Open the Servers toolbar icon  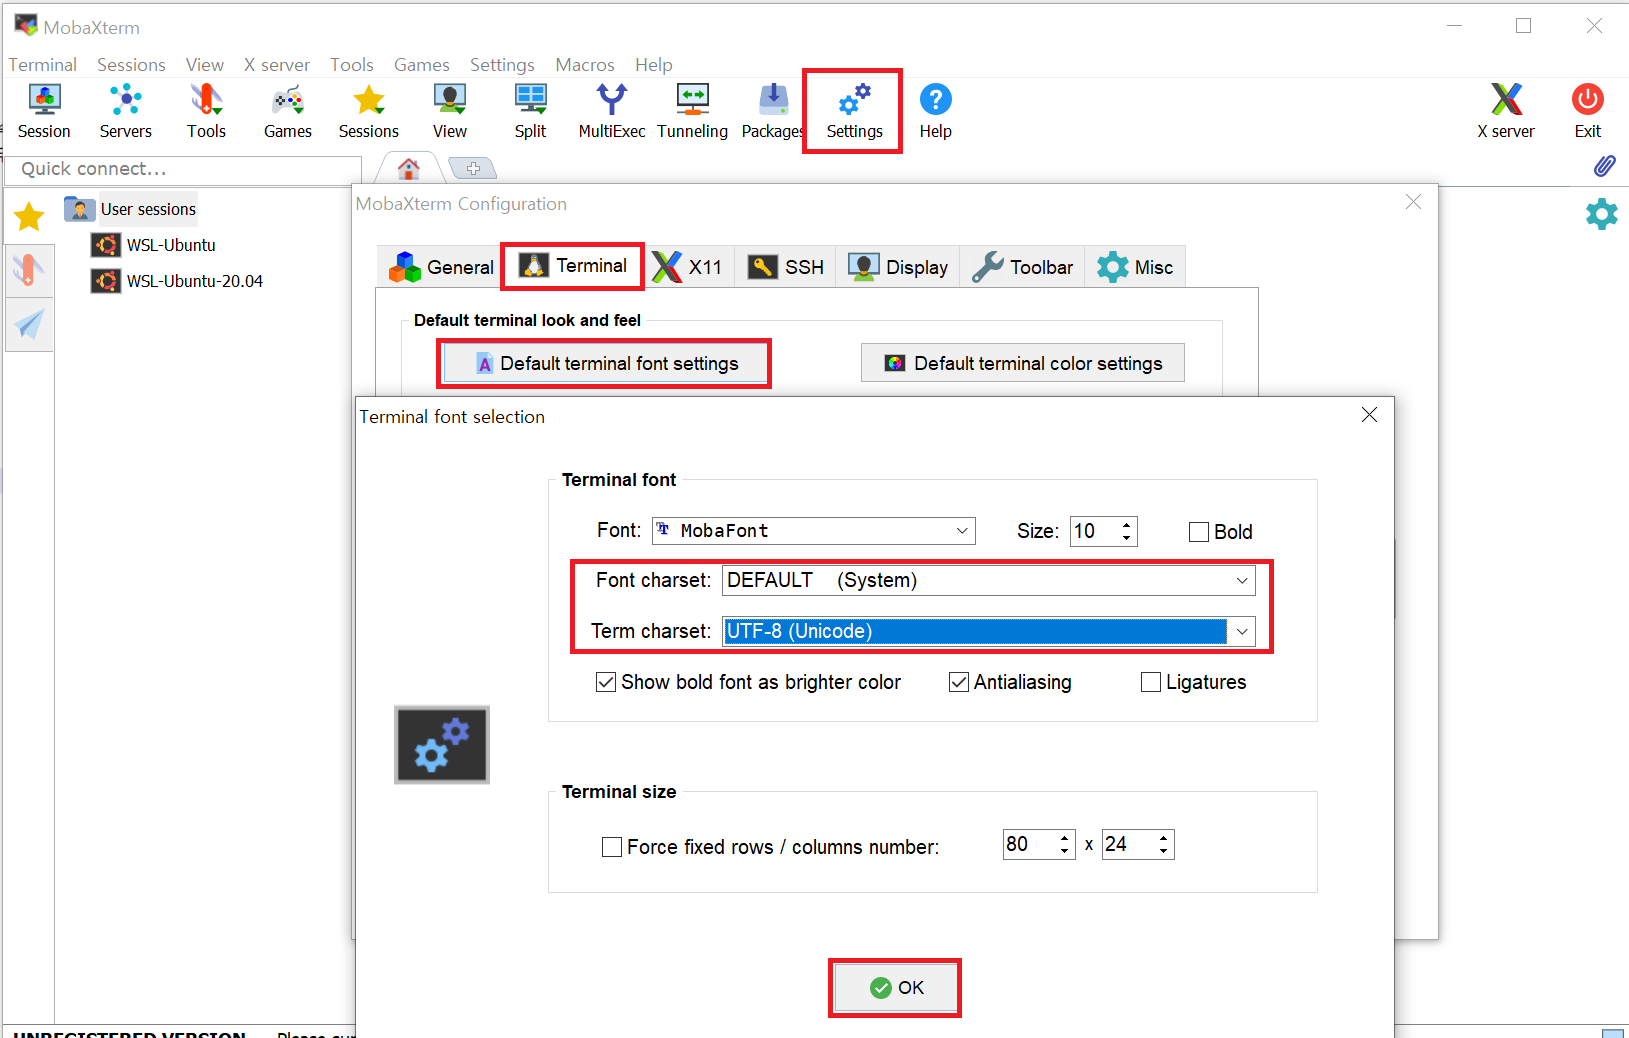pyautogui.click(x=126, y=111)
